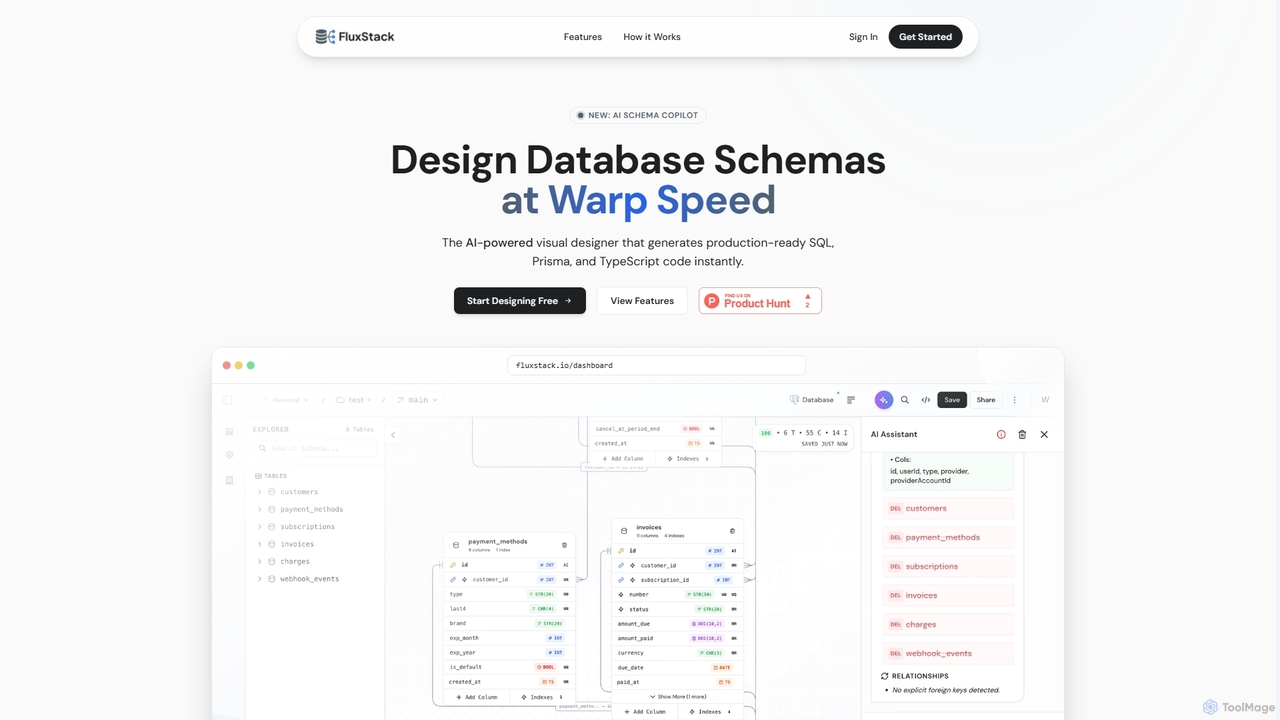Expand the webhook_events tree item
The image size is (1280, 720).
[260, 579]
